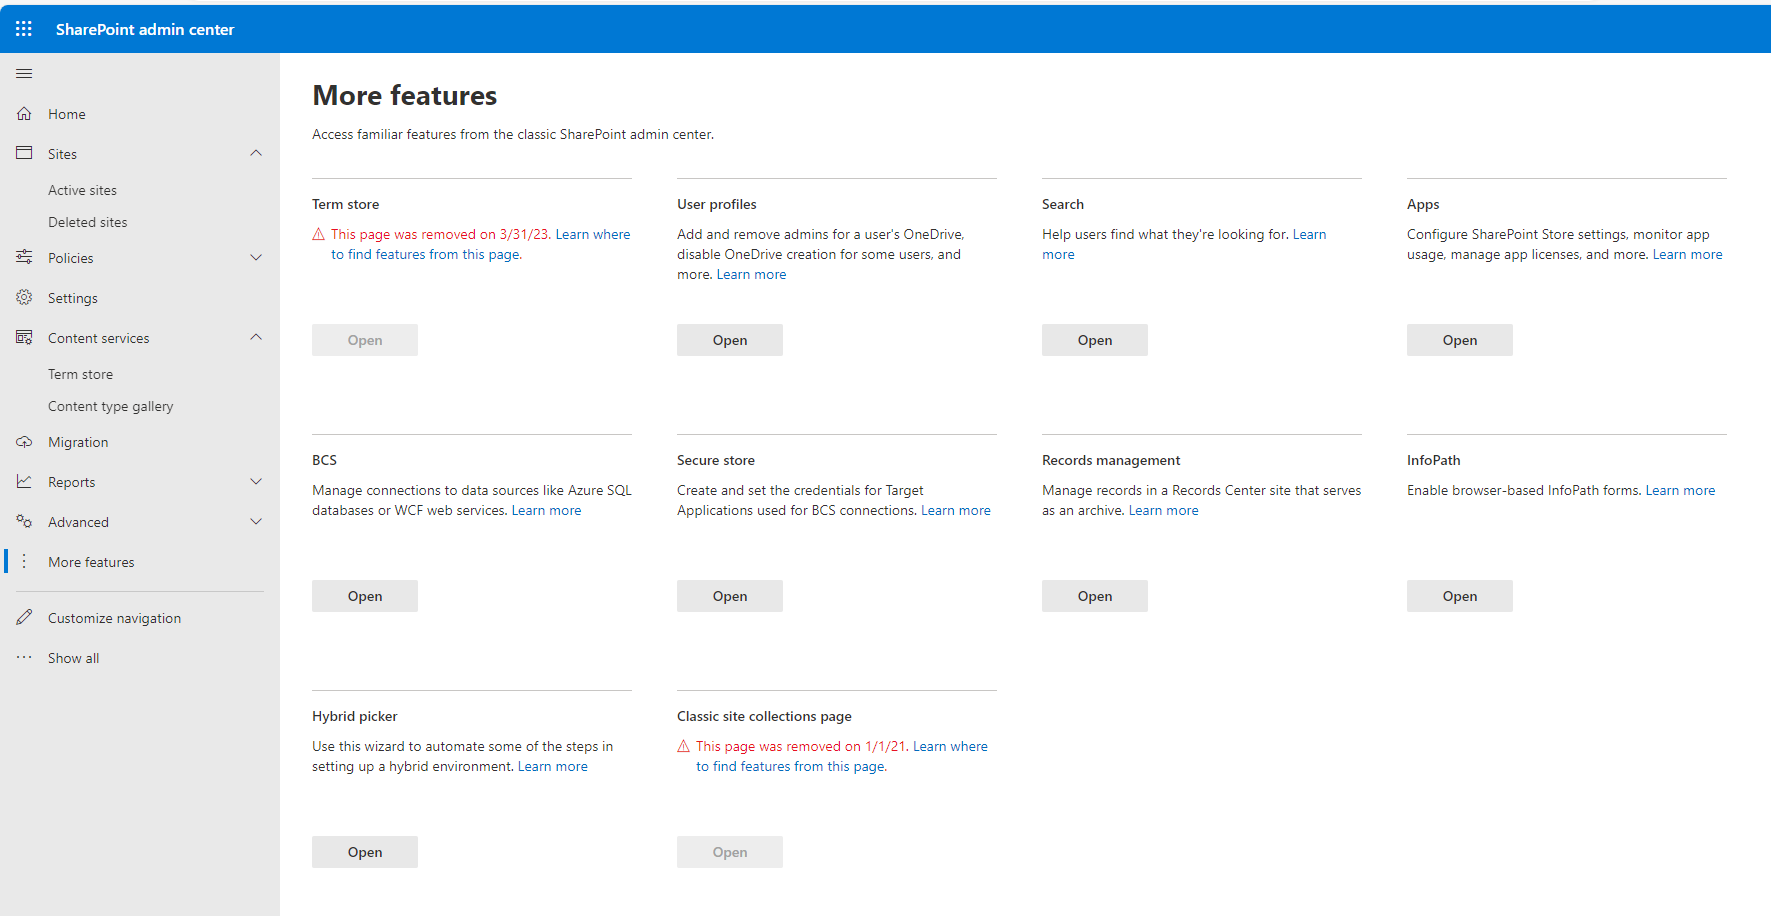
Task: Open the Records management feature
Action: tap(1094, 595)
